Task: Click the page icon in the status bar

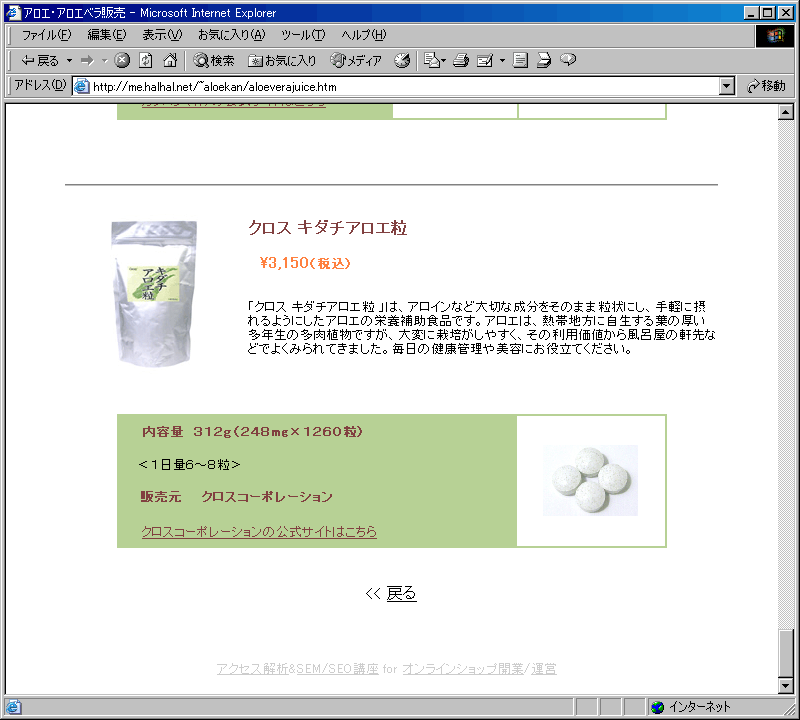Action: point(13,707)
